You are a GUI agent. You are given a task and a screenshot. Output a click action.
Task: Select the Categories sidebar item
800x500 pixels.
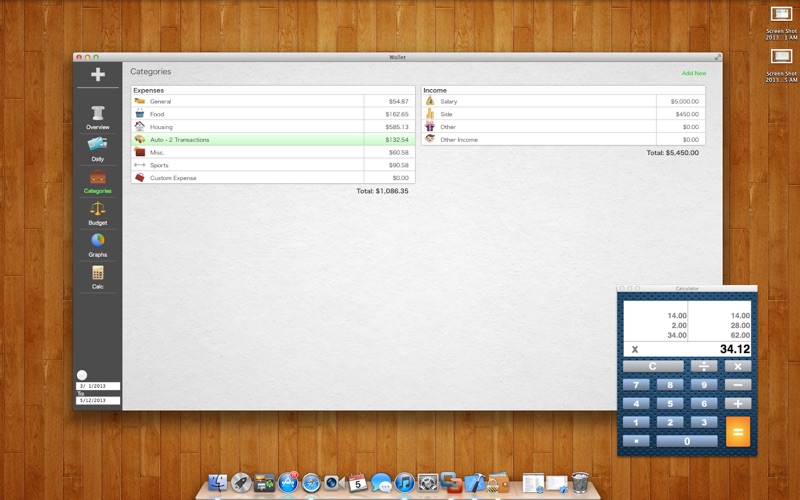coord(97,182)
